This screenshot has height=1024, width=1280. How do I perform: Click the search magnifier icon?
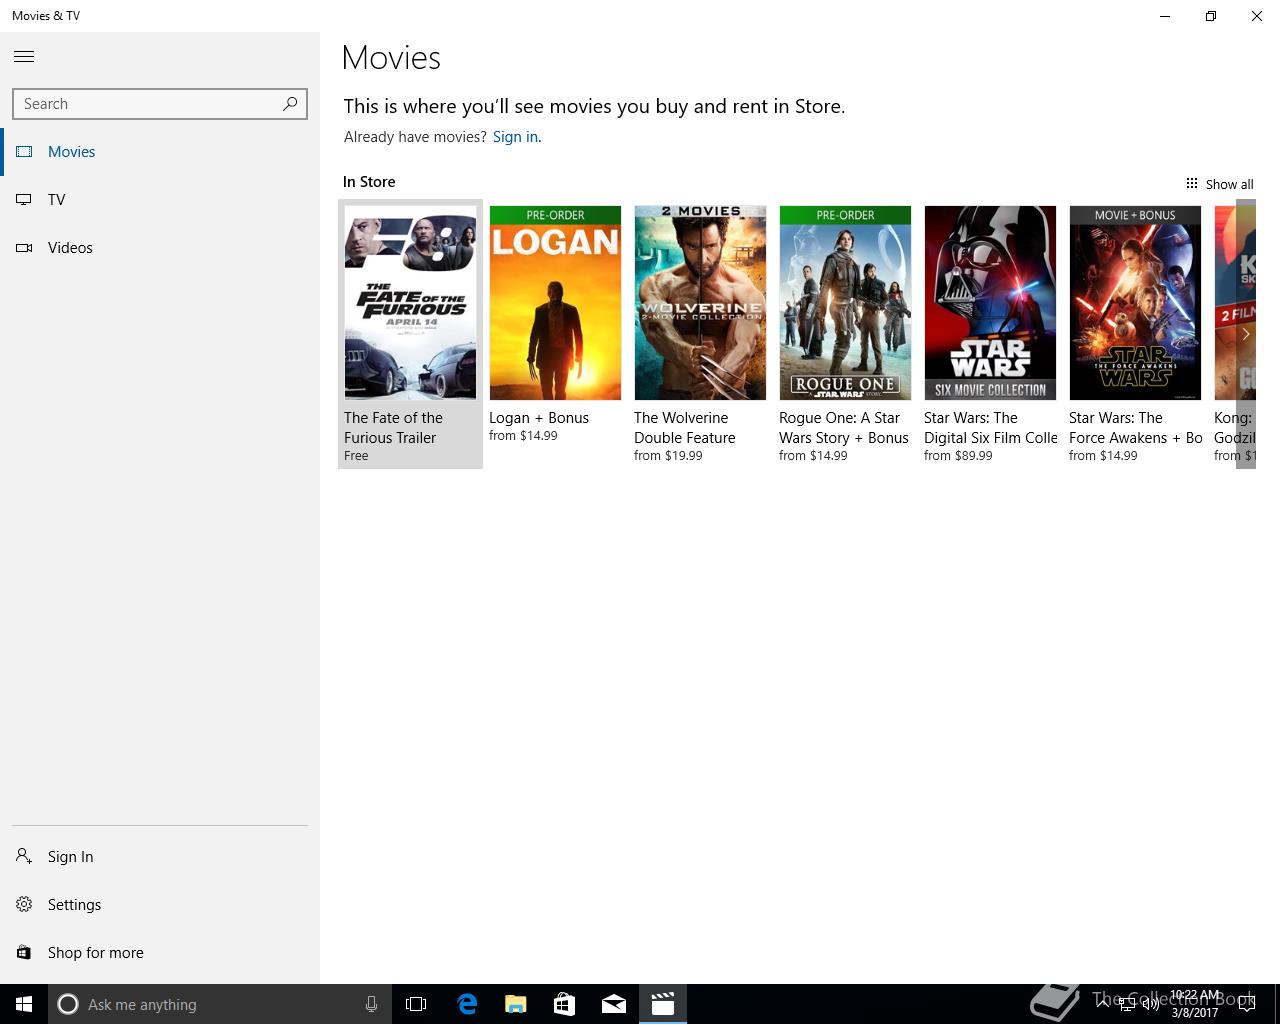(290, 103)
